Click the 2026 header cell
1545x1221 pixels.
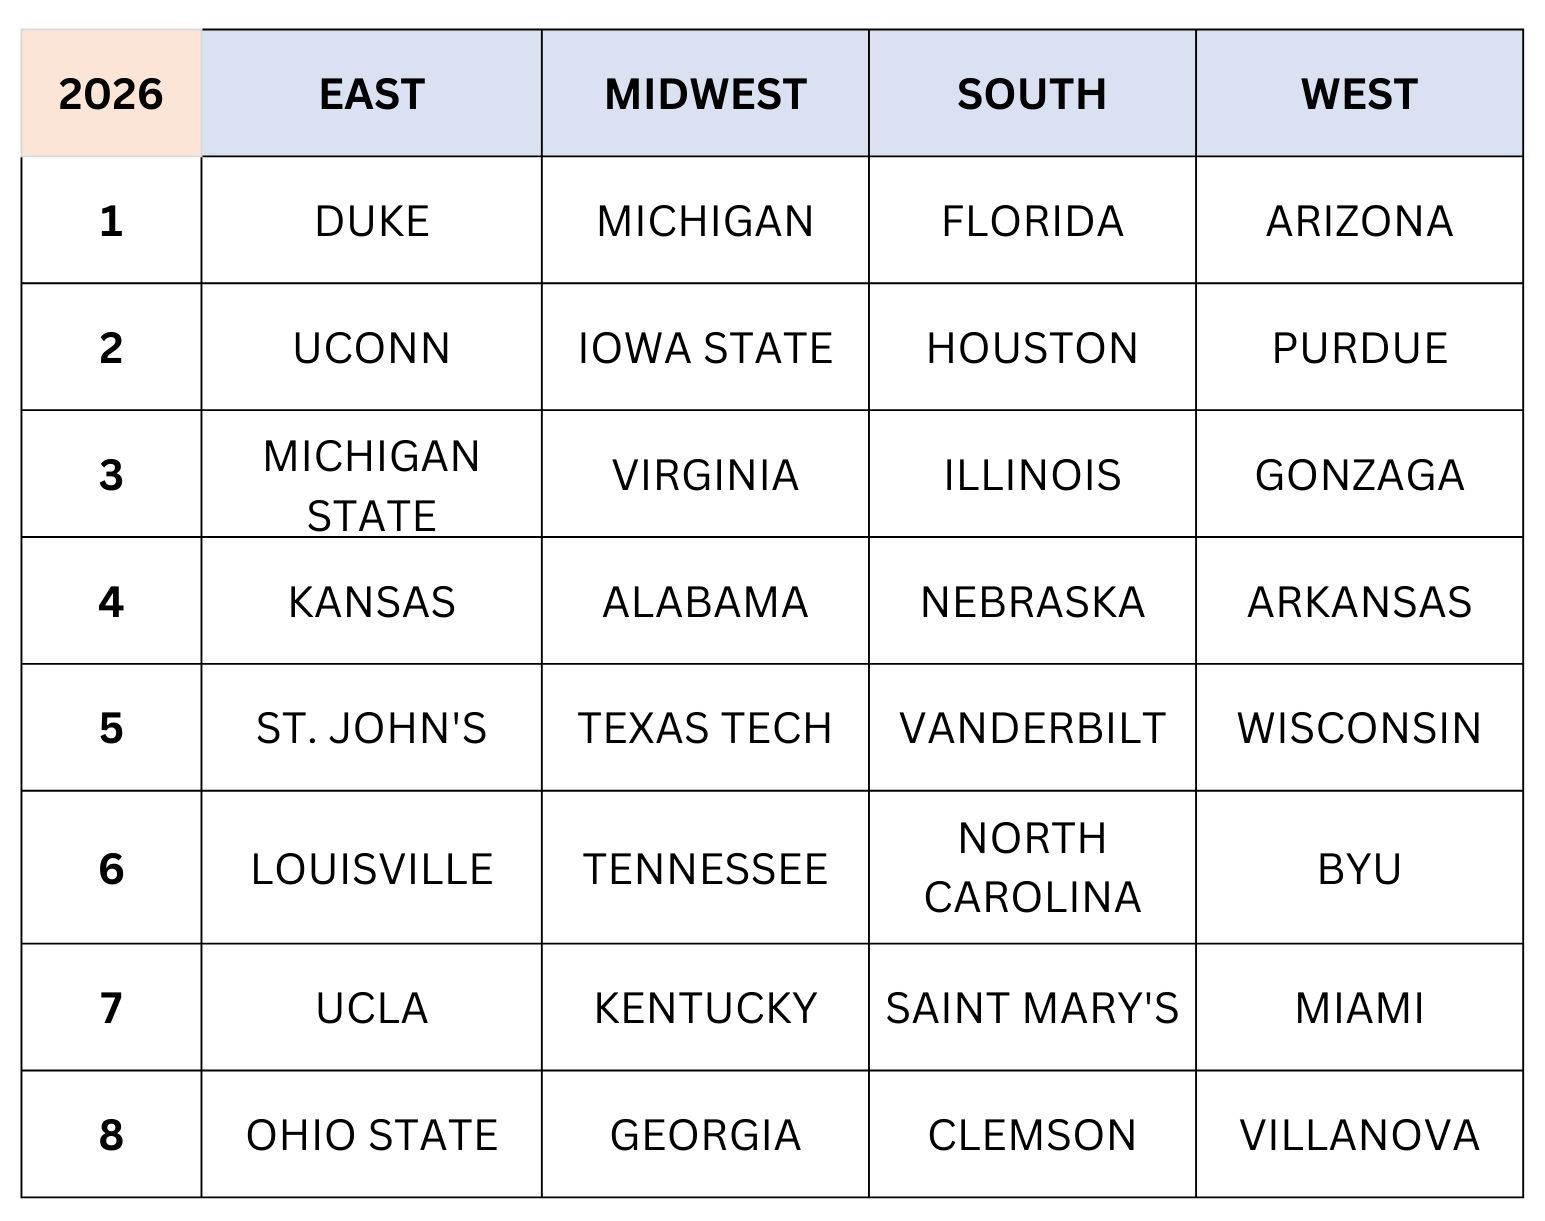111,94
